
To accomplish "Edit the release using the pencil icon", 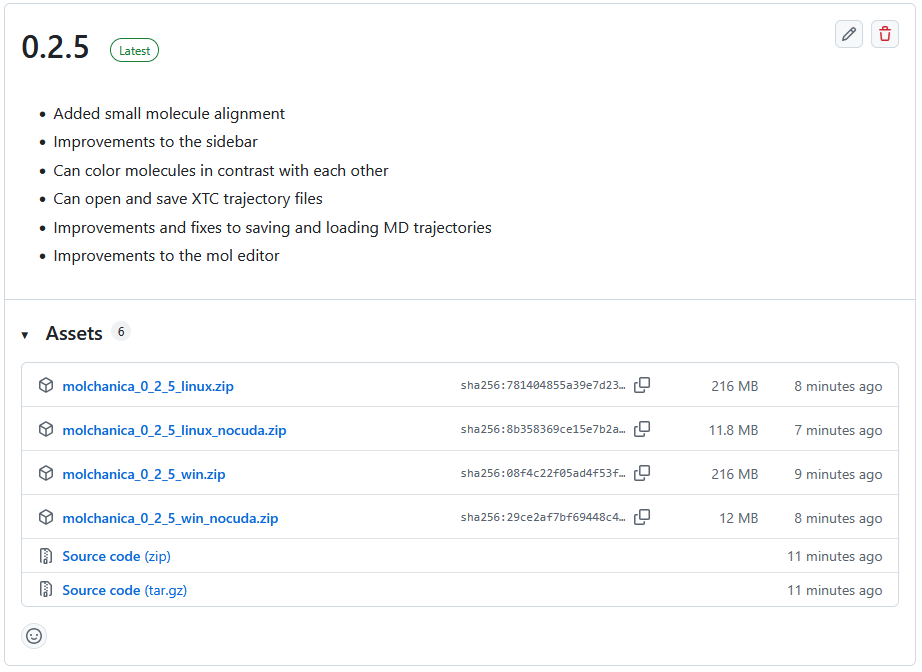I will tap(848, 33).
